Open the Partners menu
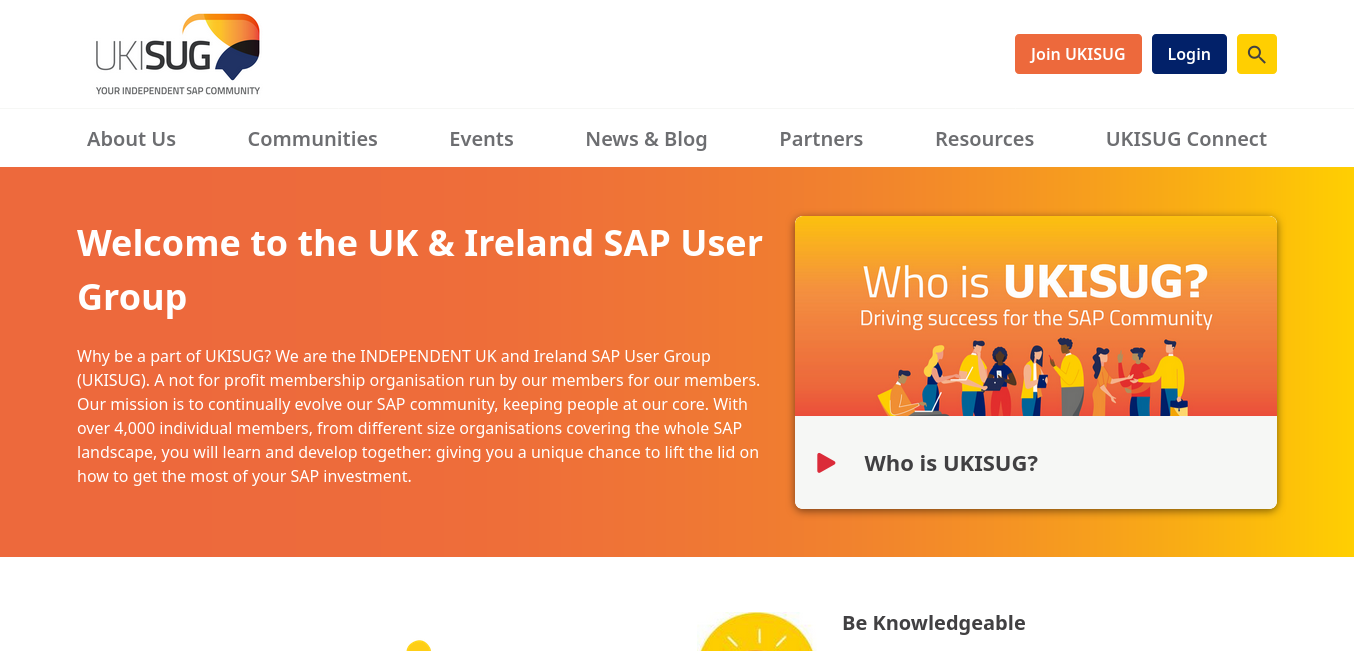This screenshot has width=1366, height=651. point(821,139)
